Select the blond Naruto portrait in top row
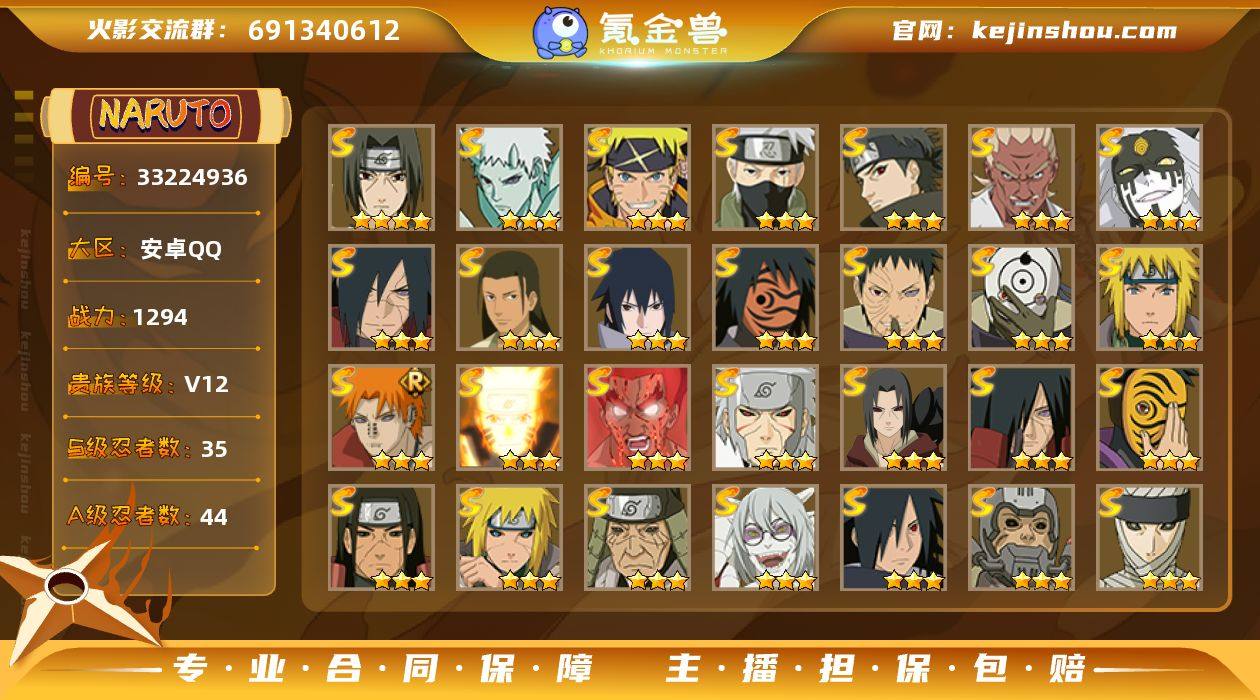Viewport: 1260px width, 700px height. click(637, 178)
